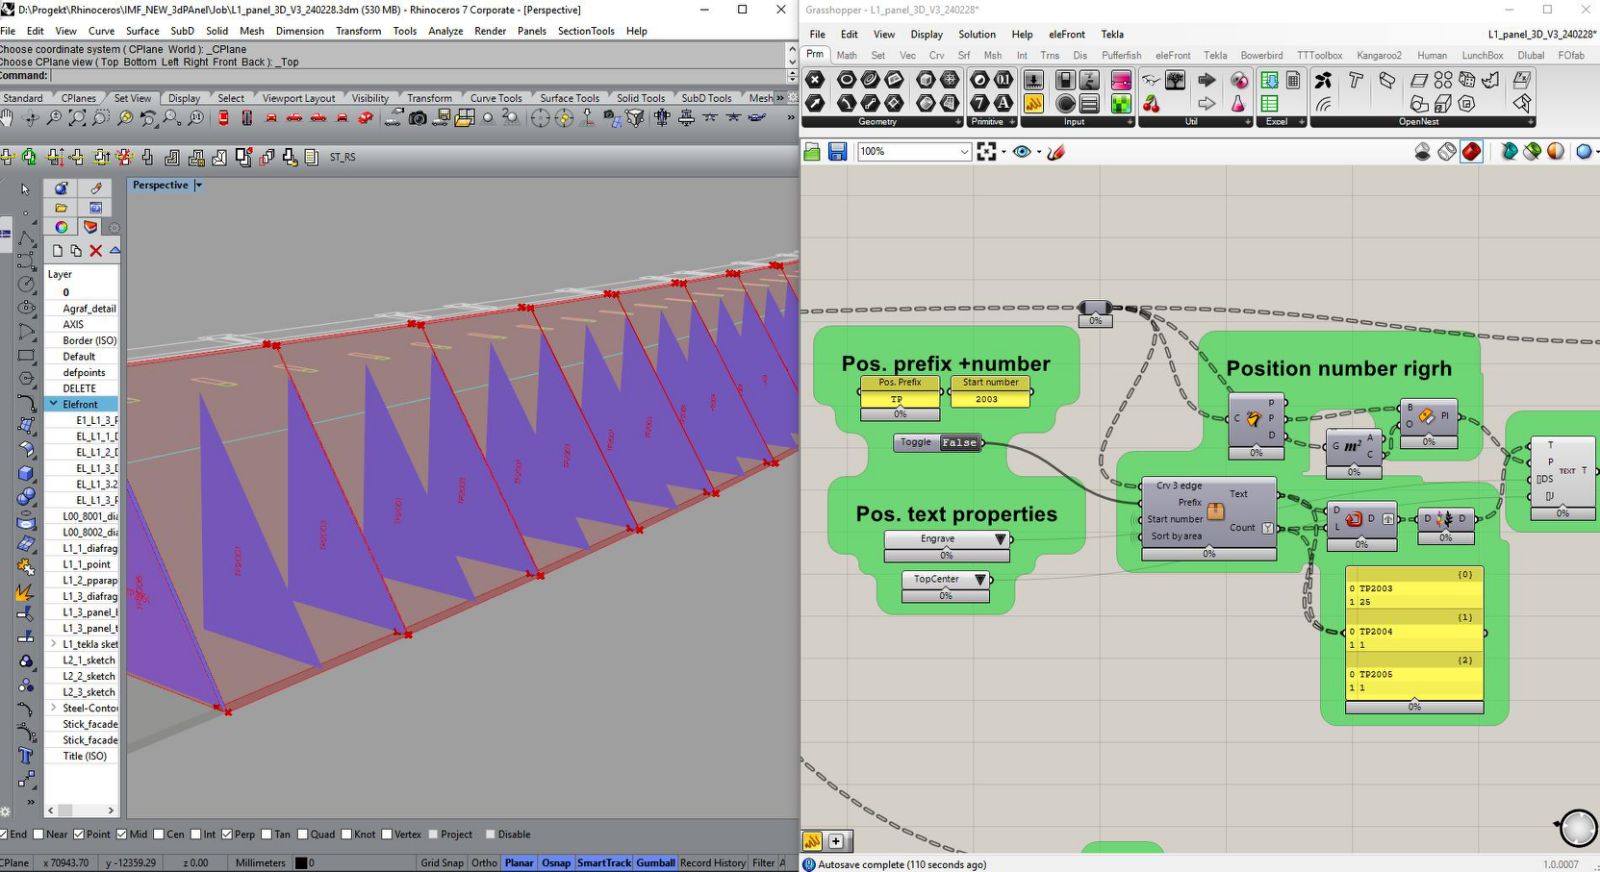Image resolution: width=1600 pixels, height=872 pixels.
Task: Switch to the Kangaroo2 component tab
Action: 1378,55
